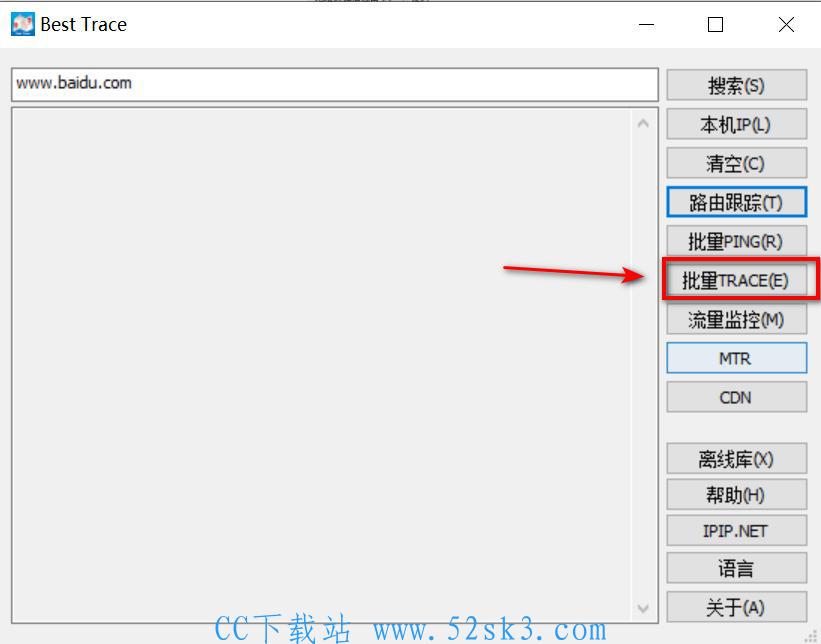821x644 pixels.
Task: Click the CDN button
Action: tap(736, 397)
